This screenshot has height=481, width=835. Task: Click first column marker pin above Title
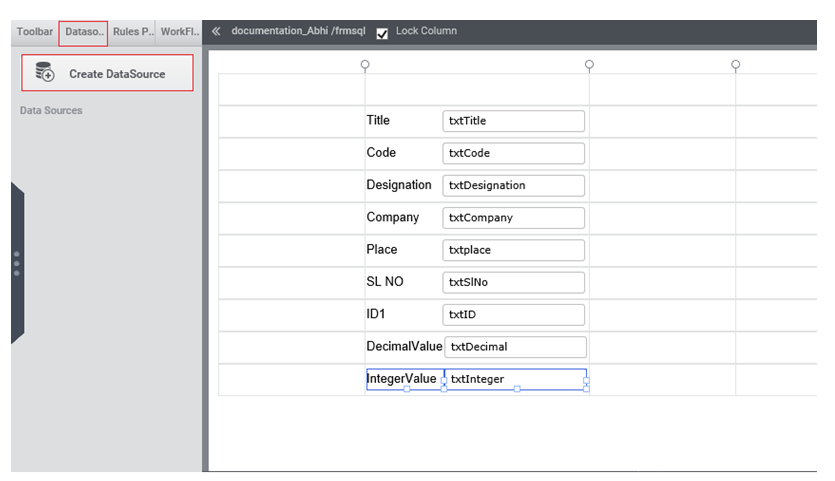(365, 66)
